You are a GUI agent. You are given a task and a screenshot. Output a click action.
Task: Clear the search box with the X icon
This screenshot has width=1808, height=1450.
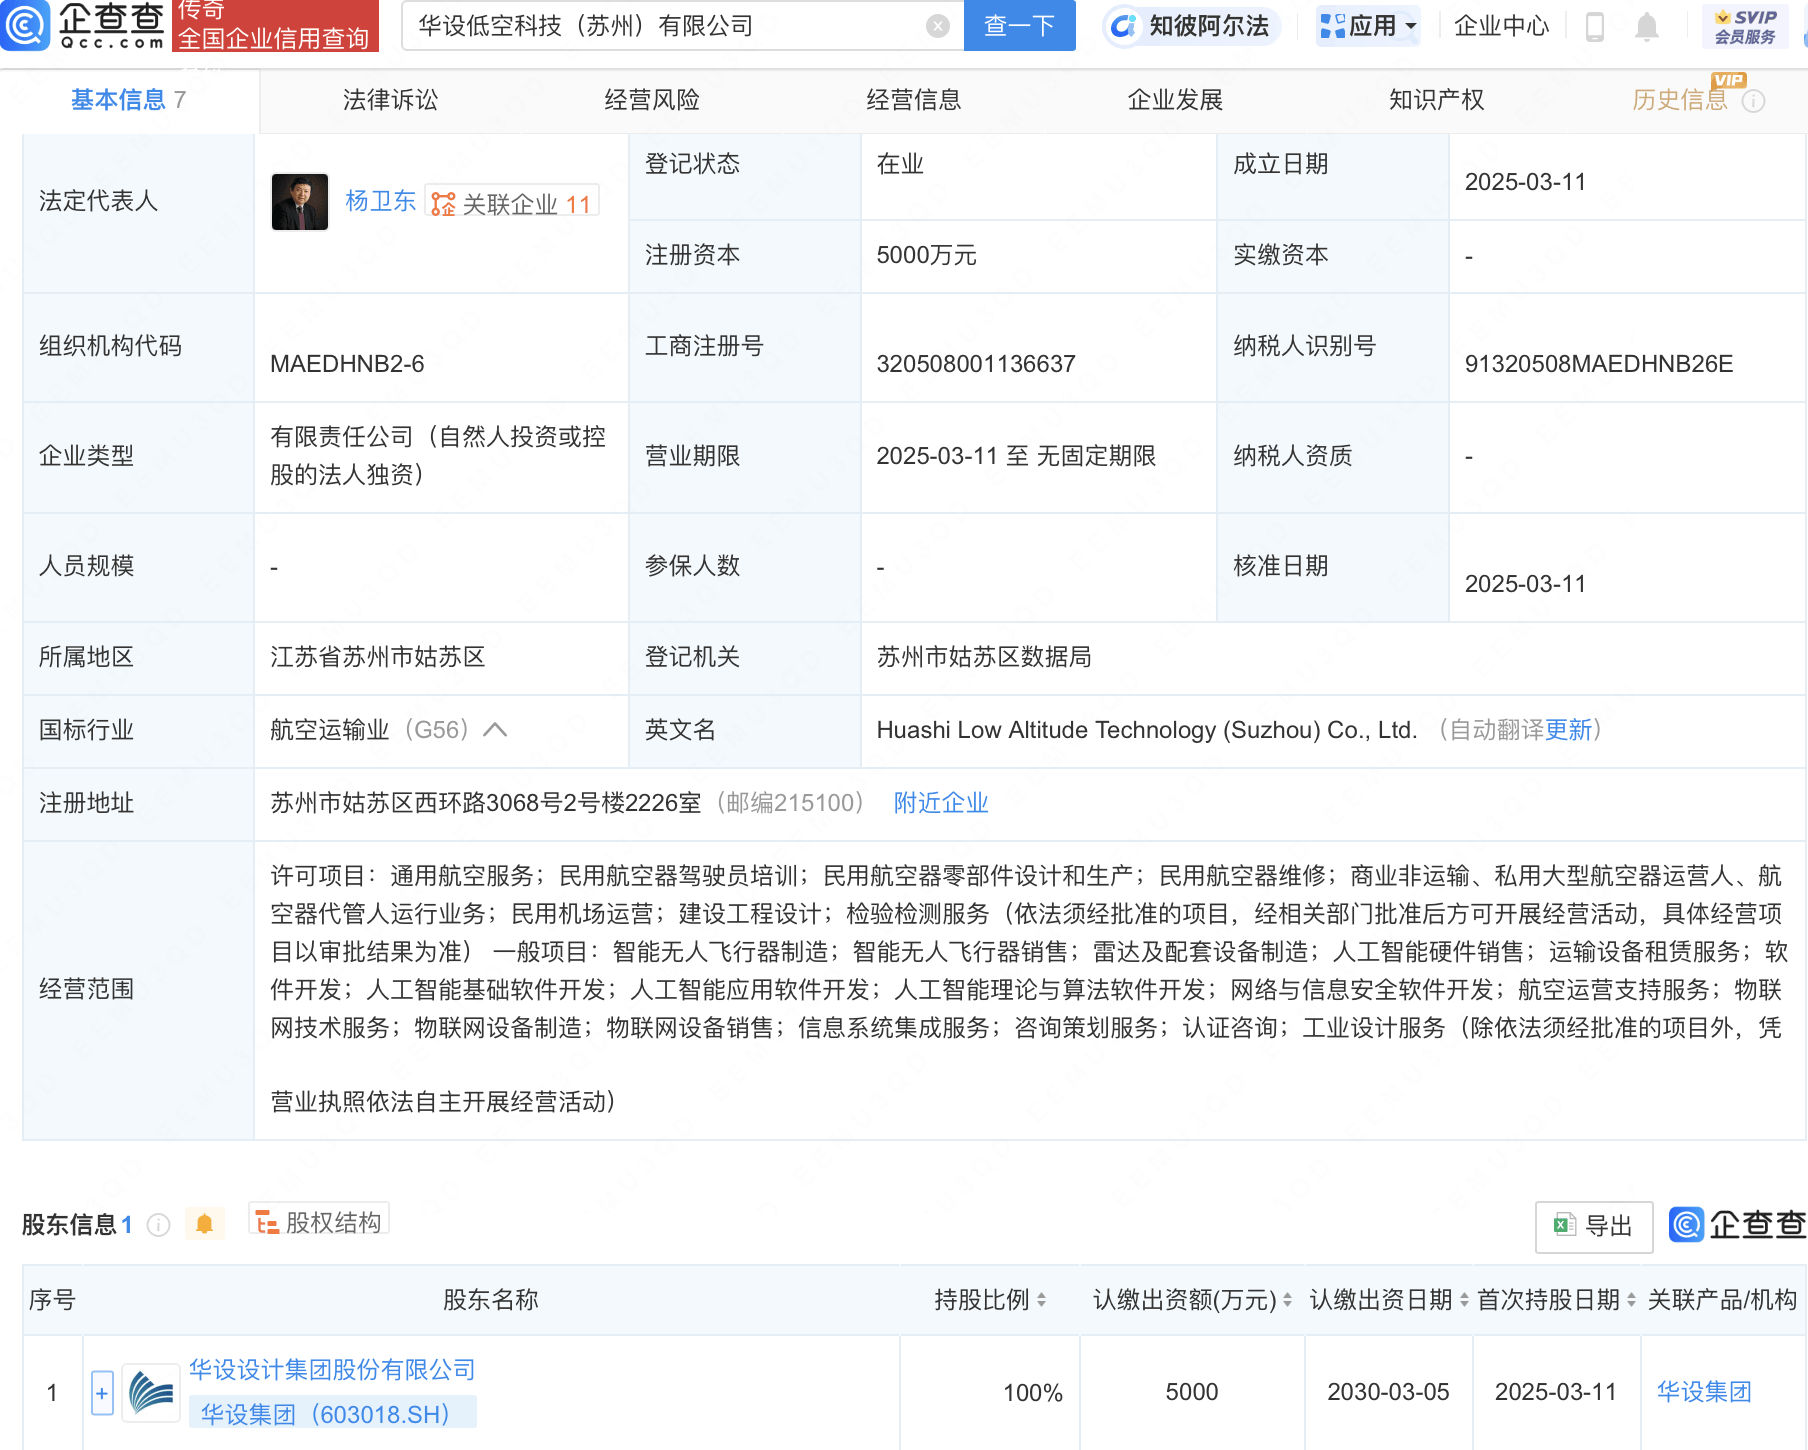click(x=937, y=26)
